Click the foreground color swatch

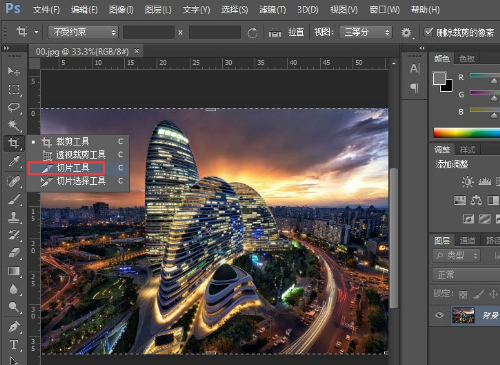pos(439,79)
